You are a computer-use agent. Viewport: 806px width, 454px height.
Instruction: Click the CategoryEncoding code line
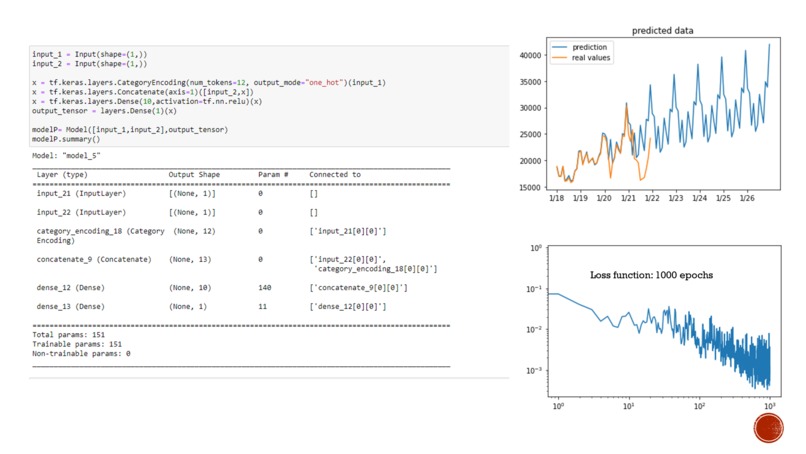(x=209, y=82)
